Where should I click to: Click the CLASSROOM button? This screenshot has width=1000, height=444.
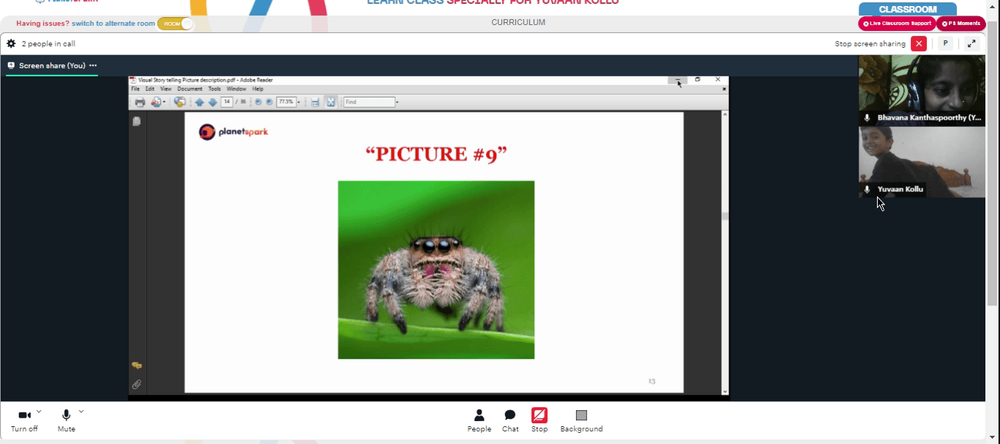click(908, 9)
